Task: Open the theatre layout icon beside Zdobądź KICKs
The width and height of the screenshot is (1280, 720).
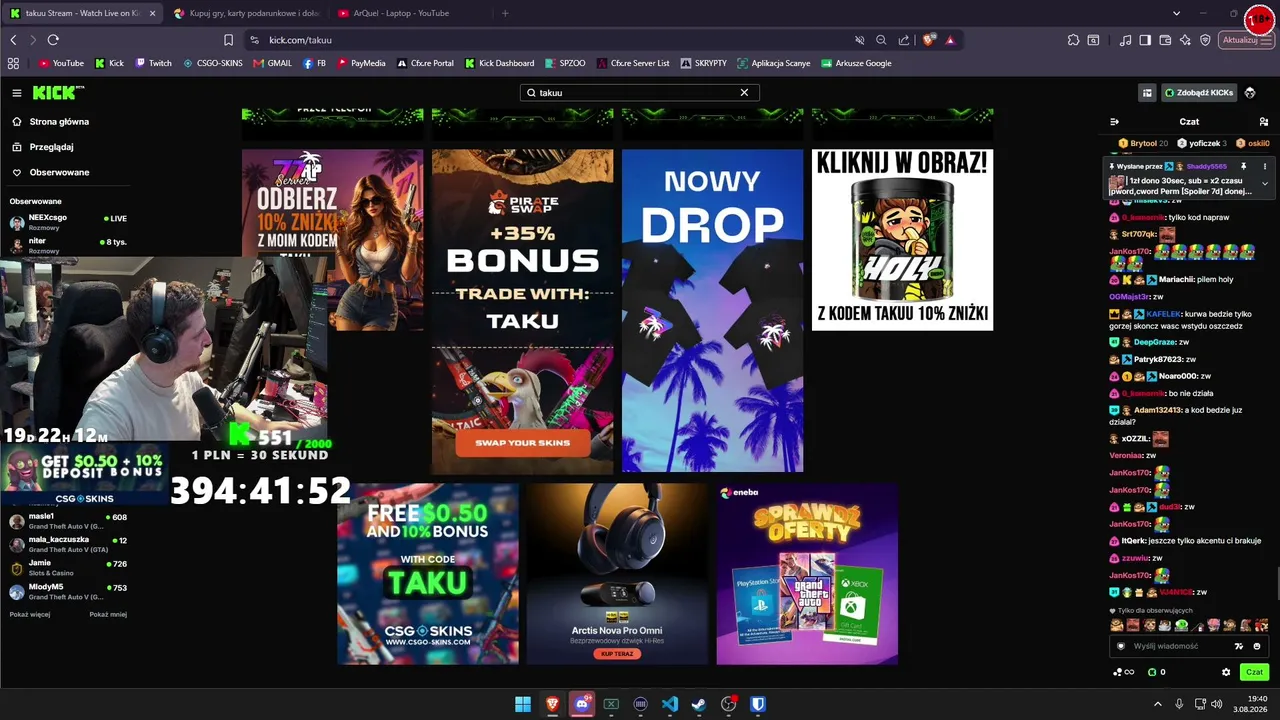Action: [x=1147, y=93]
